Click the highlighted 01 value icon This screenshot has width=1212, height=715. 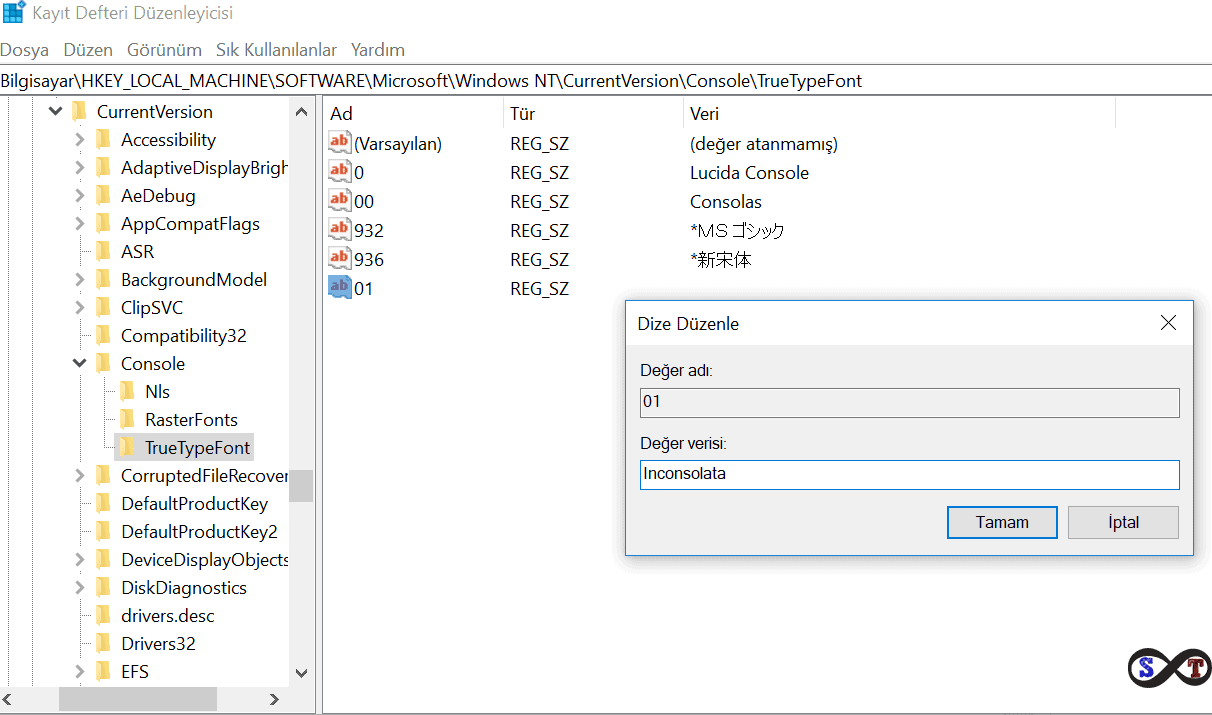pyautogui.click(x=340, y=288)
